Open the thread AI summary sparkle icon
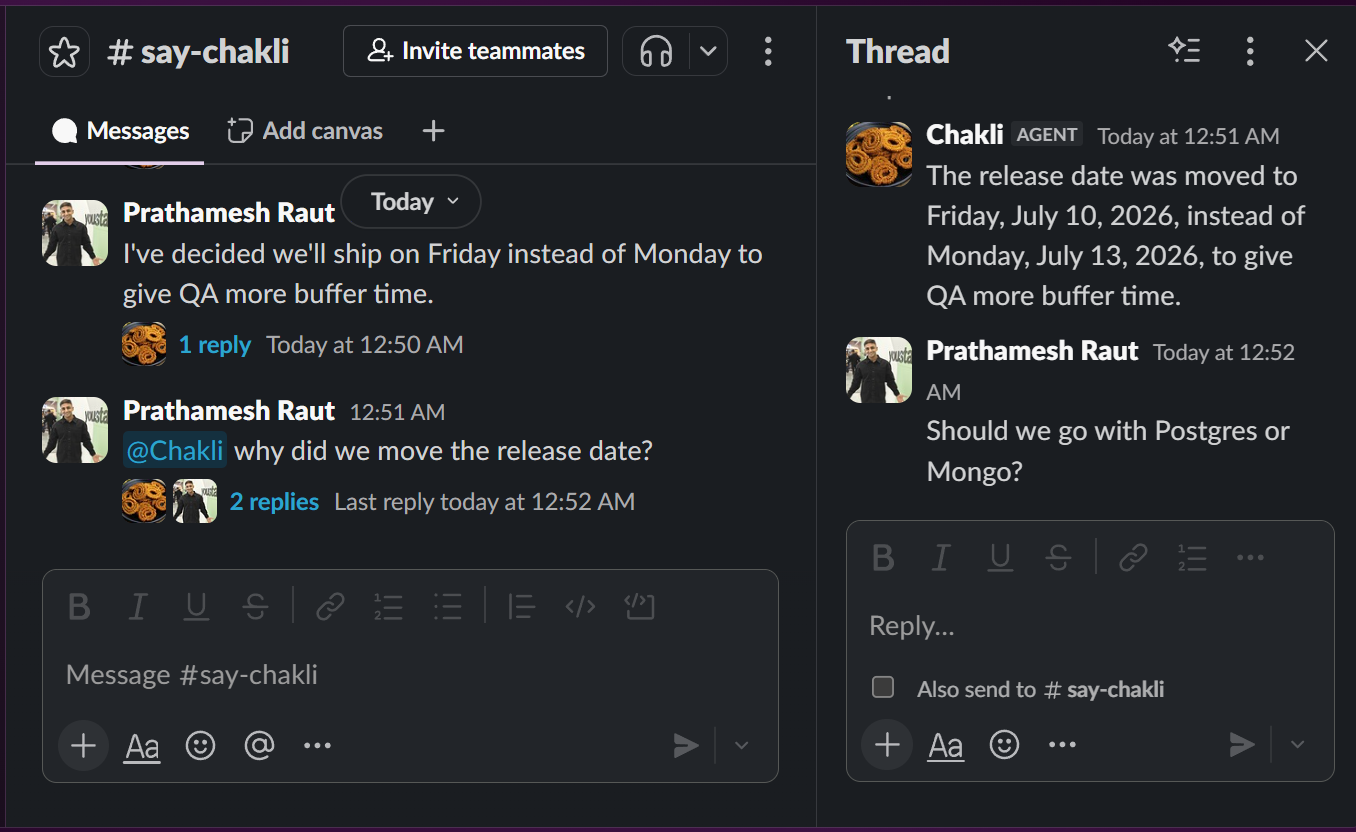 pyautogui.click(x=1185, y=51)
